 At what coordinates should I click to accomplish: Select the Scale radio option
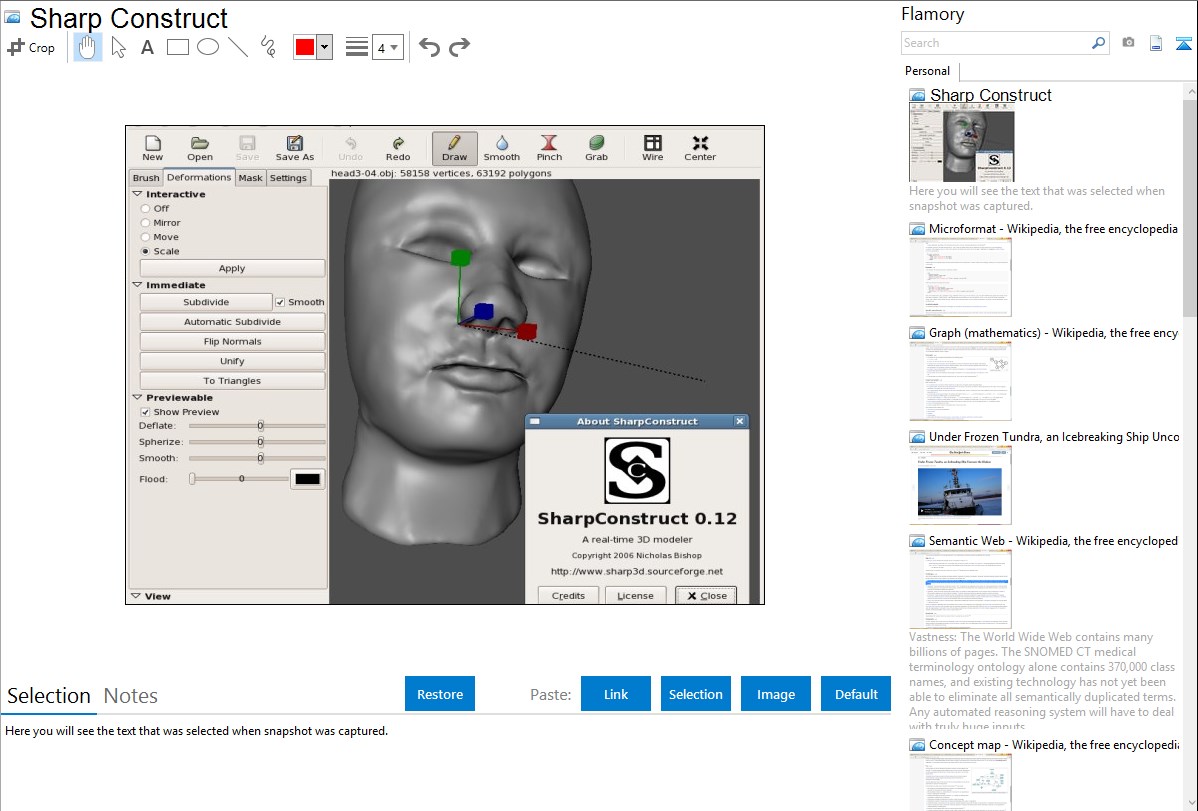pos(145,251)
